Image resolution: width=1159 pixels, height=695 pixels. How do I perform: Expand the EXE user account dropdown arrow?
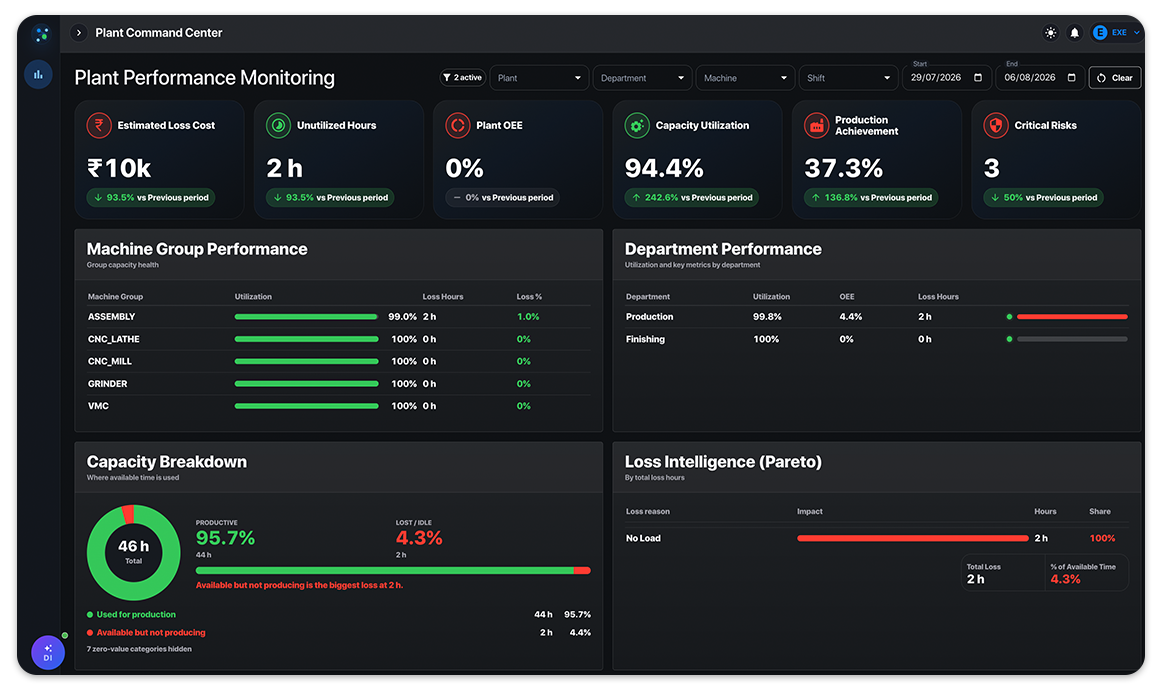pyautogui.click(x=1137, y=33)
